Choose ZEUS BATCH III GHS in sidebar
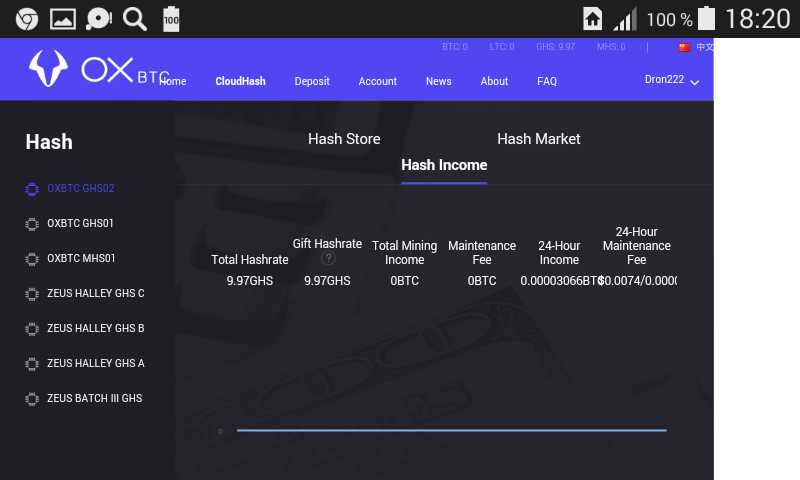Image resolution: width=800 pixels, height=480 pixels. click(94, 398)
